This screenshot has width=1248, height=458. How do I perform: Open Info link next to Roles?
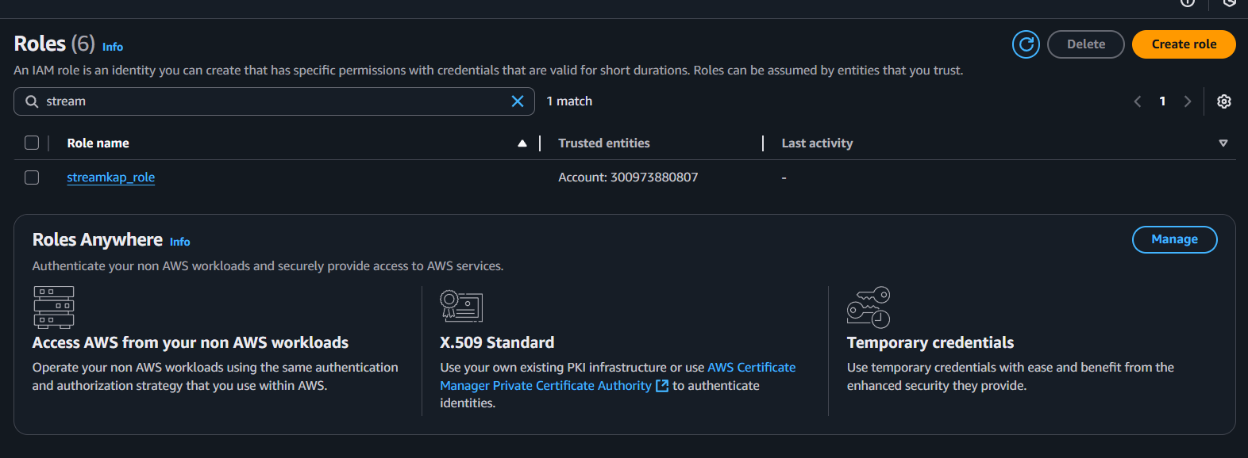(112, 47)
